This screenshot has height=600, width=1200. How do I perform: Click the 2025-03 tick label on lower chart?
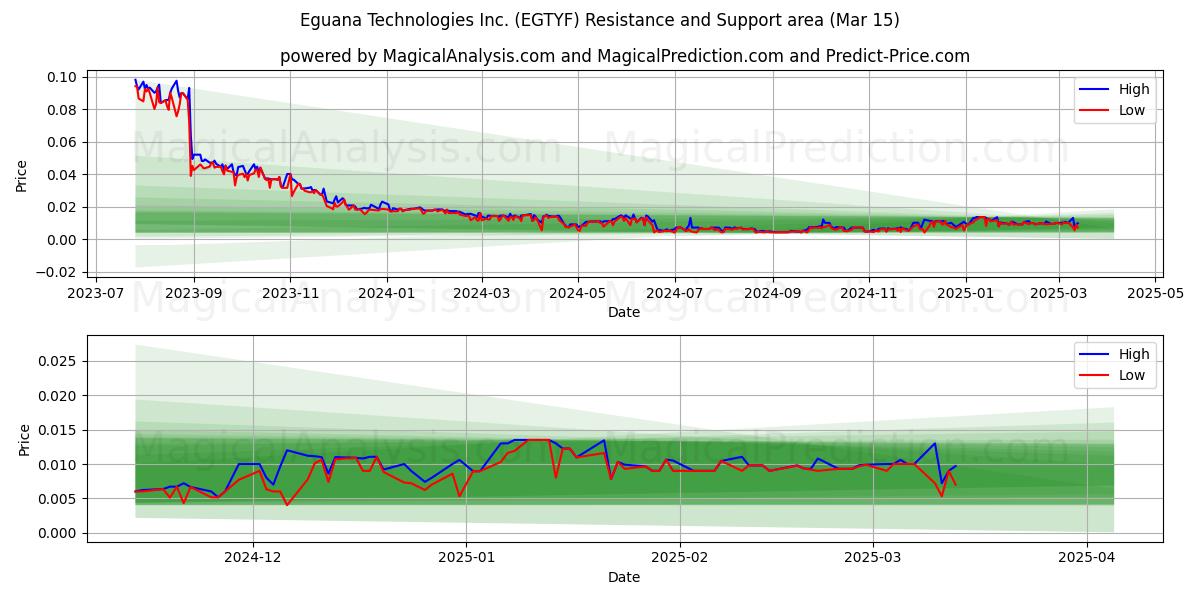tap(873, 559)
